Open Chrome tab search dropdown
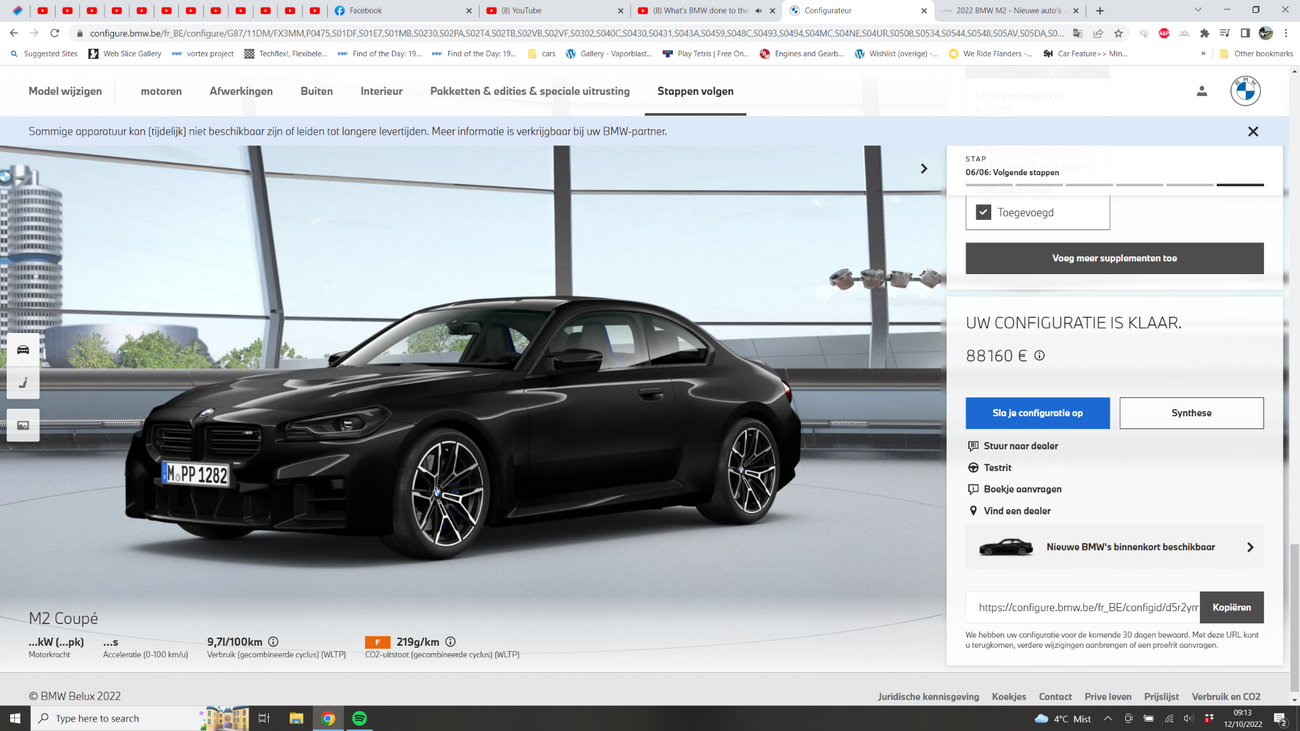The width and height of the screenshot is (1300, 731). click(x=1198, y=11)
